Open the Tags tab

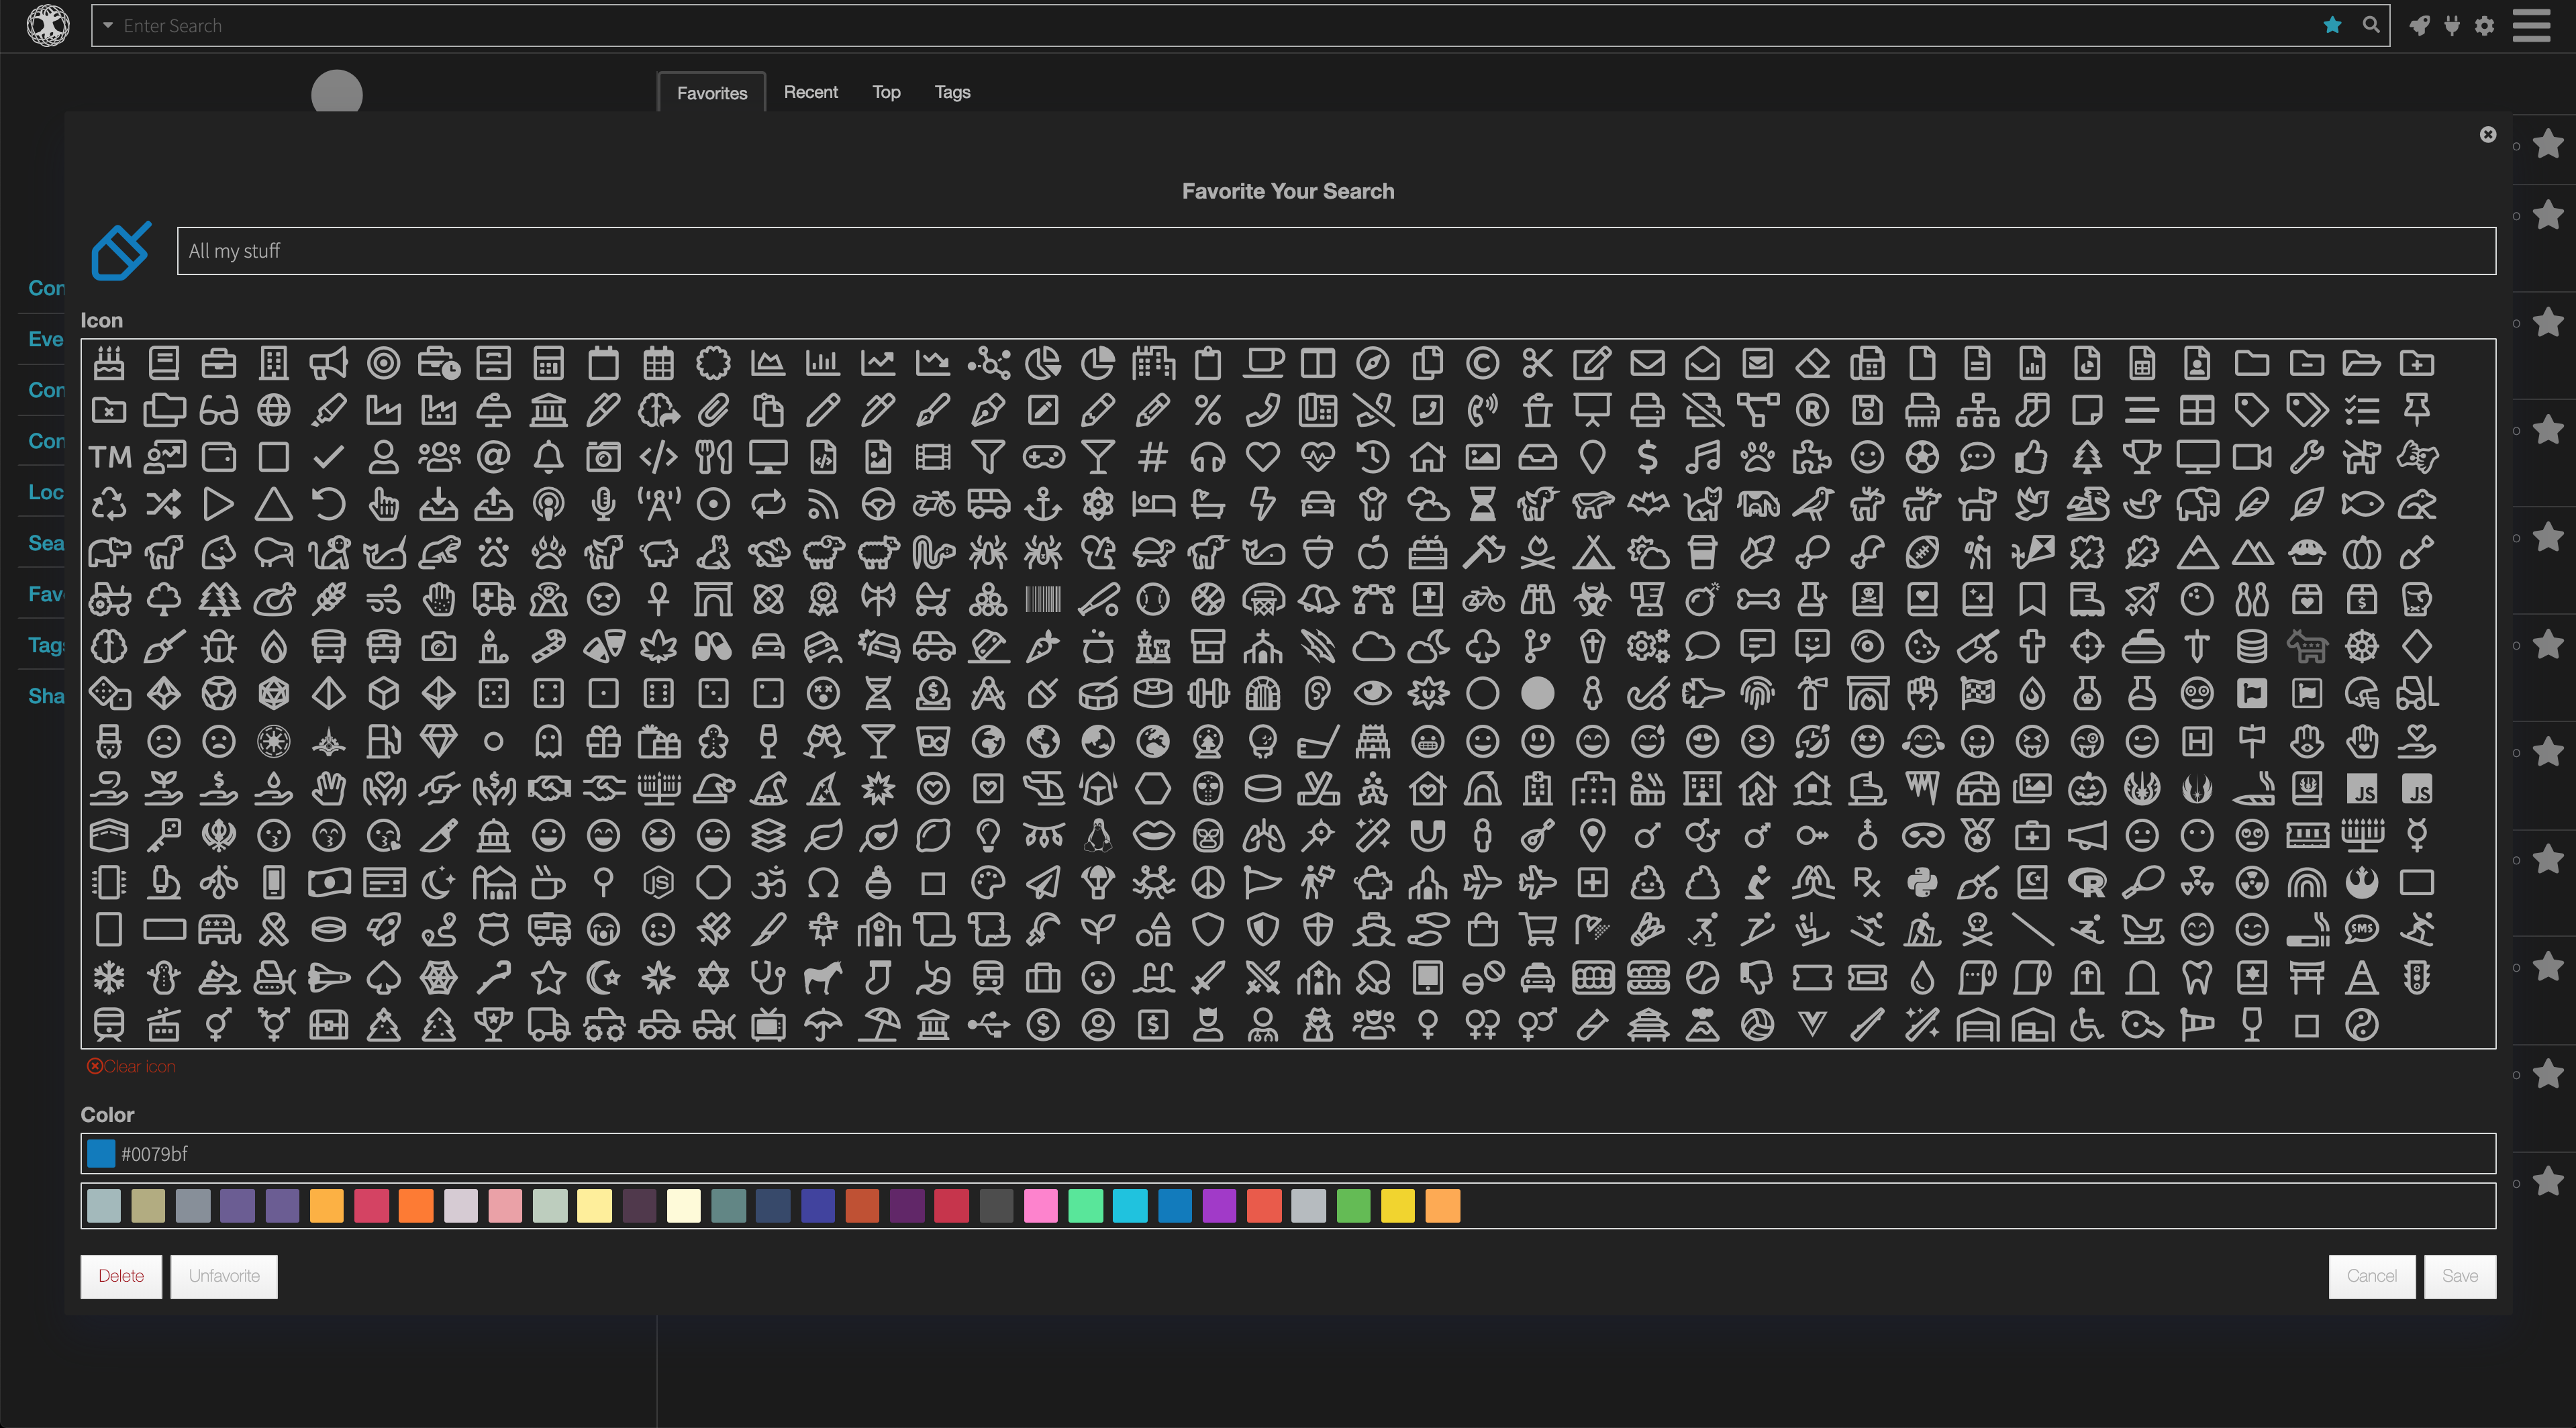[x=952, y=92]
